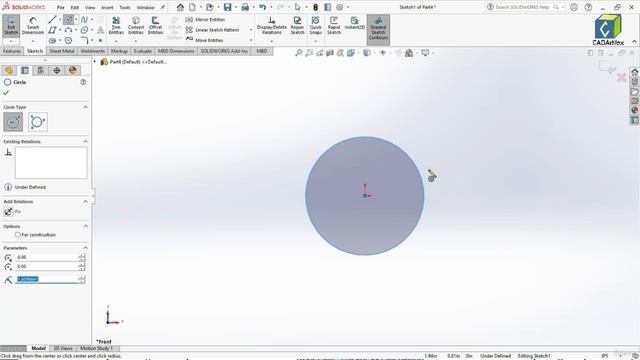Click the Convert Entities tool

136,26
